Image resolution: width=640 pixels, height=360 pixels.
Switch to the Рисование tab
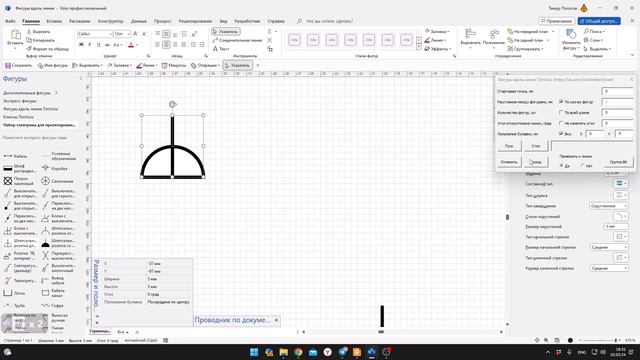coord(80,21)
